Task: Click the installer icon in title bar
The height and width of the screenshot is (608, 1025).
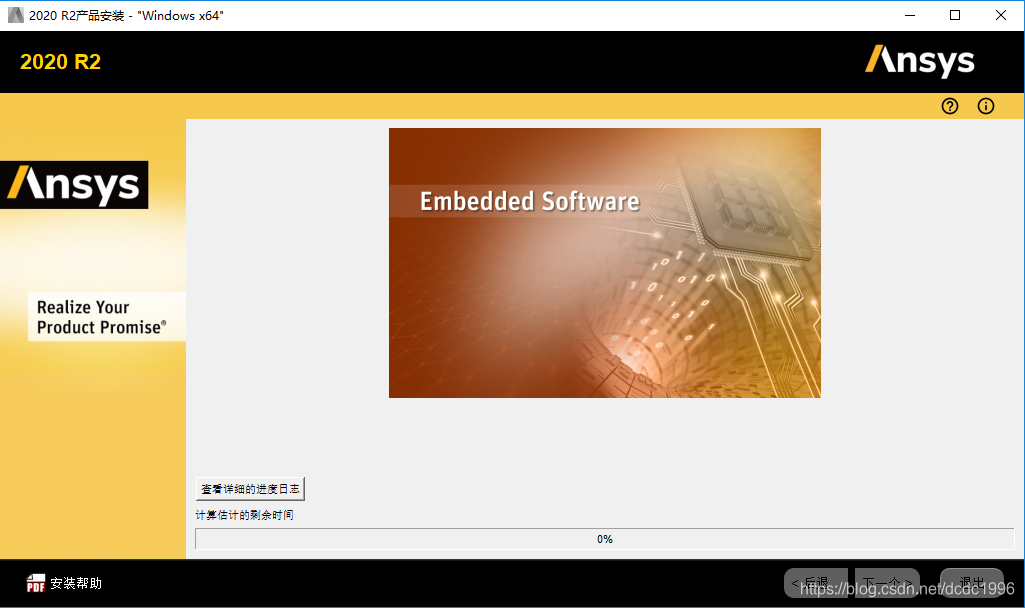Action: pos(15,15)
